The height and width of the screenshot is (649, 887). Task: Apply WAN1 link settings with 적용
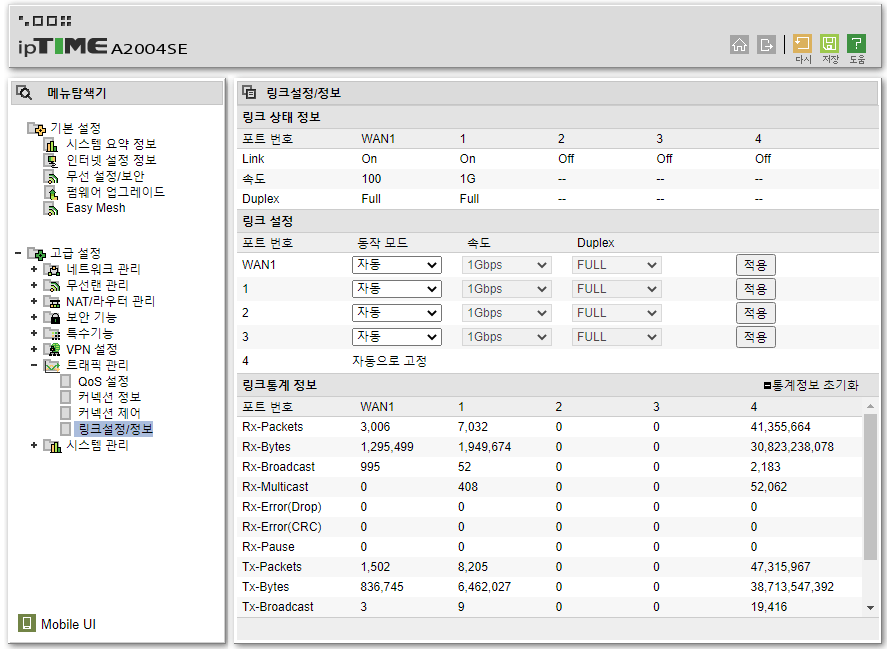[x=755, y=265]
